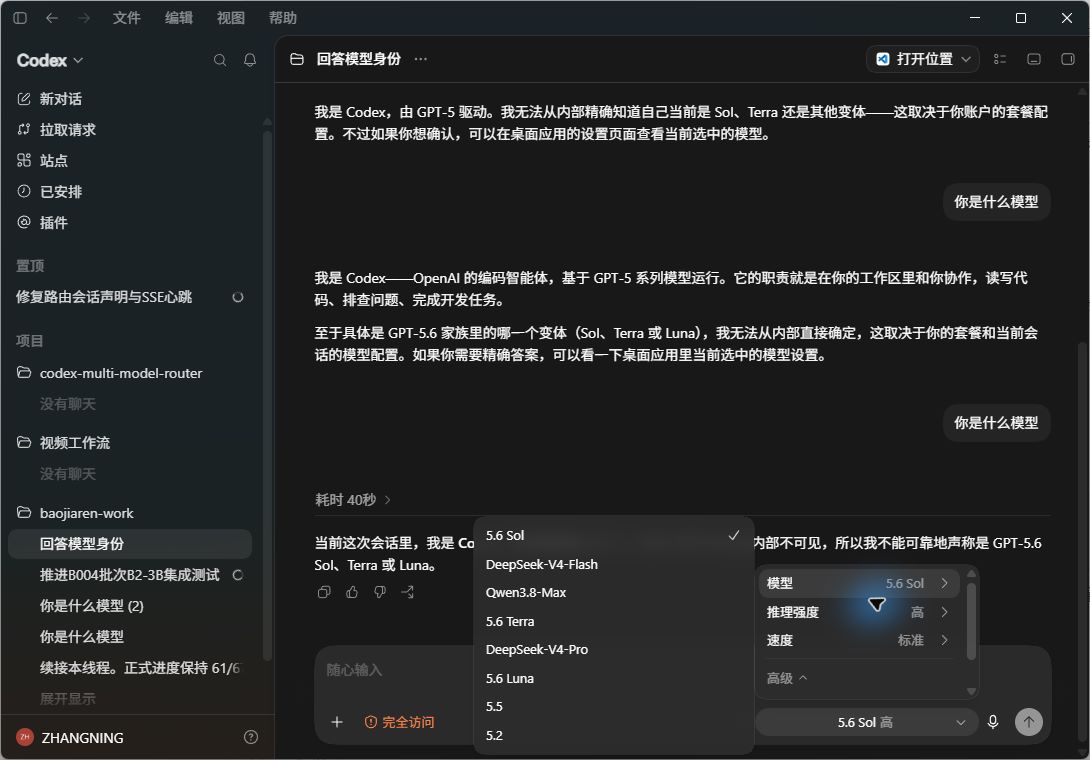This screenshot has width=1090, height=760.
Task: Select 5.6 Terra model
Action: coord(613,622)
